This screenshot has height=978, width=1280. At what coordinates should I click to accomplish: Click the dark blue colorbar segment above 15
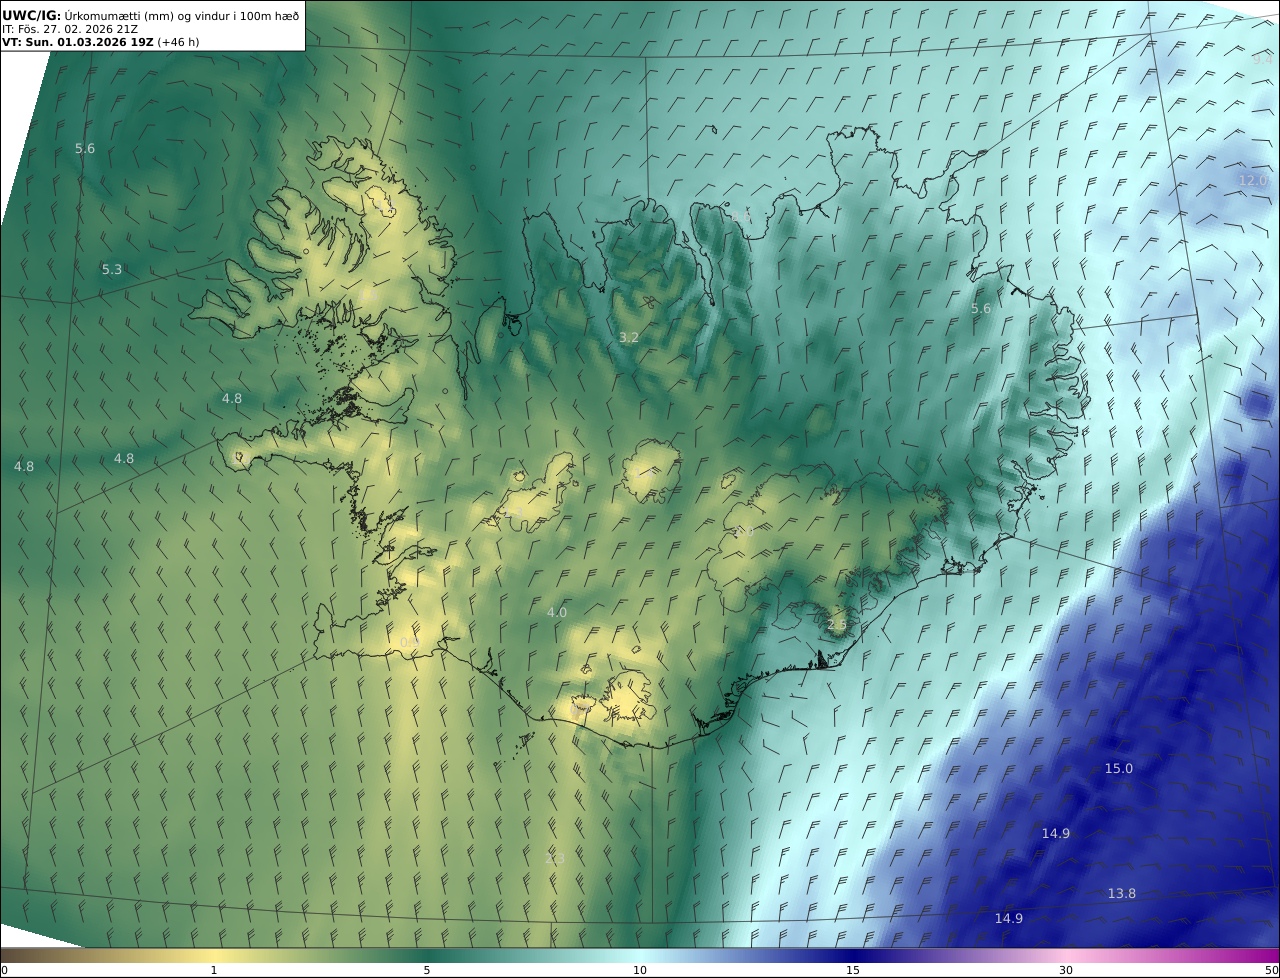tap(853, 955)
